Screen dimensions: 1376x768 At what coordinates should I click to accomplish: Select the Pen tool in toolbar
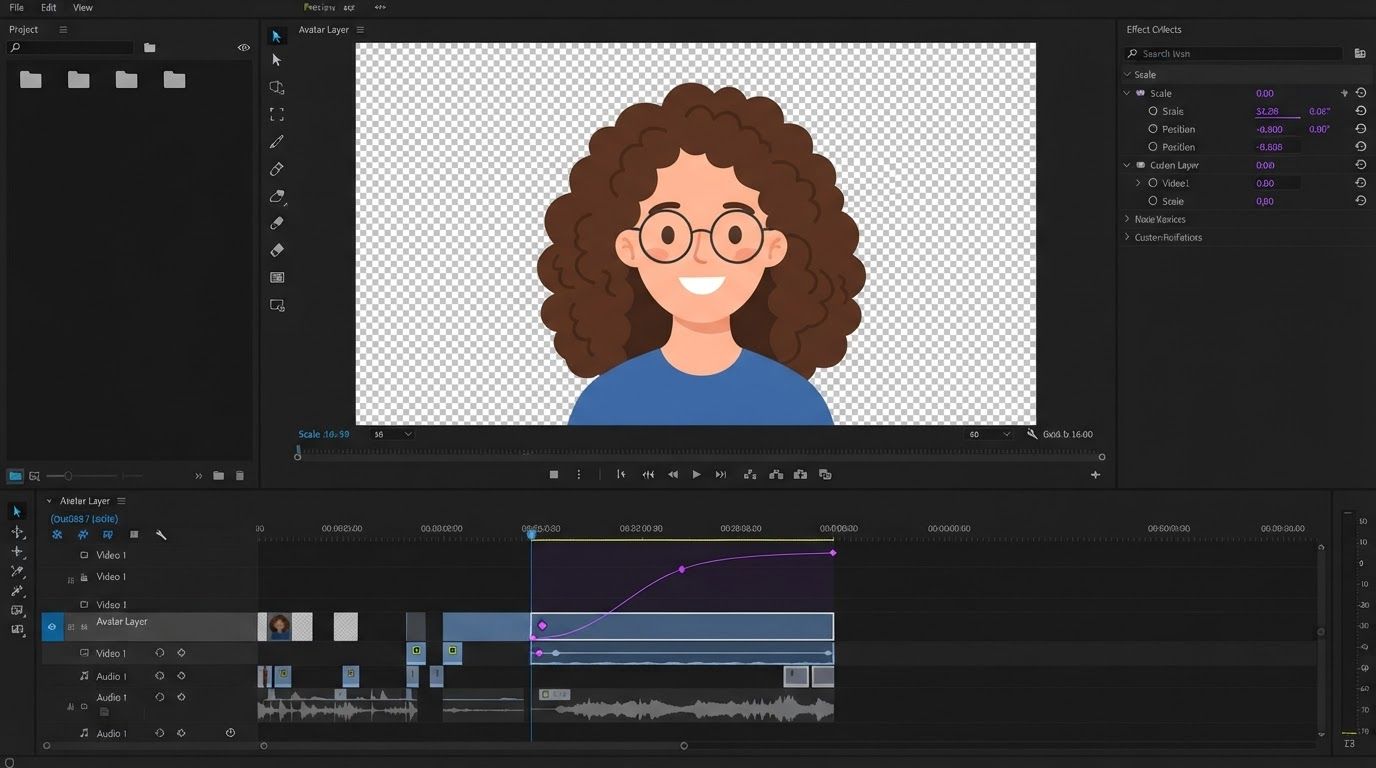click(277, 142)
